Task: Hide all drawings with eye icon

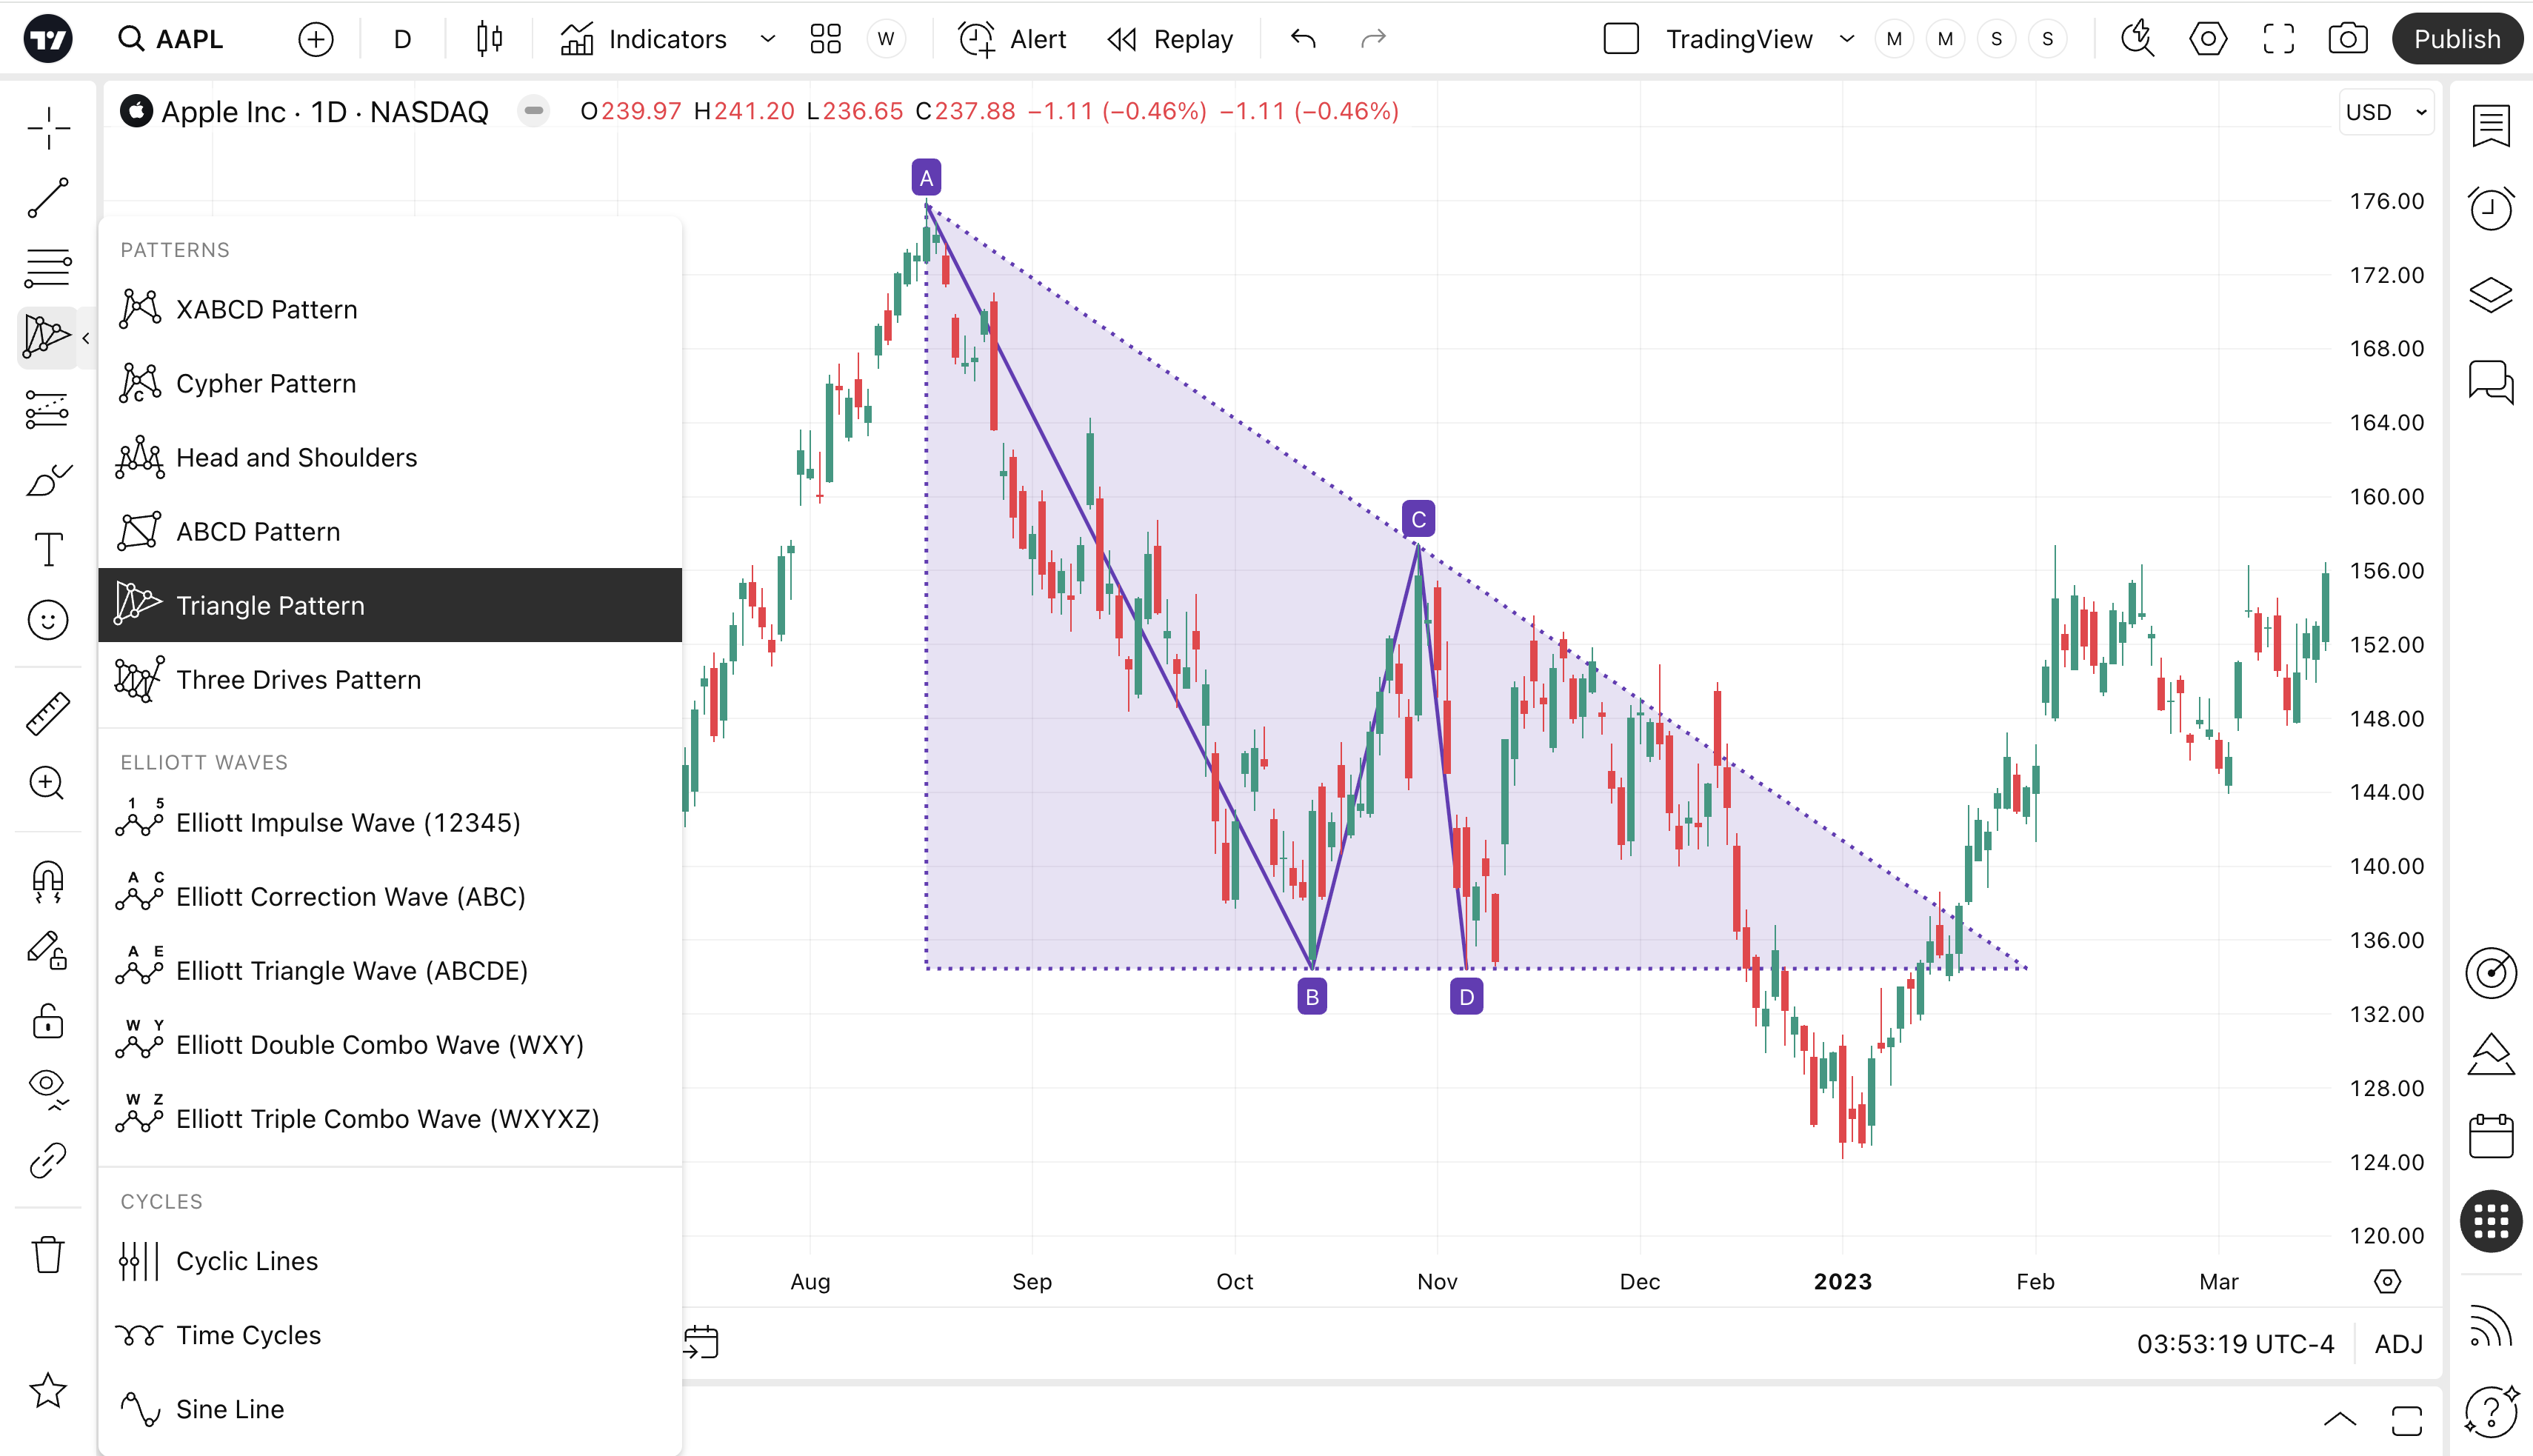Action: 48,1087
